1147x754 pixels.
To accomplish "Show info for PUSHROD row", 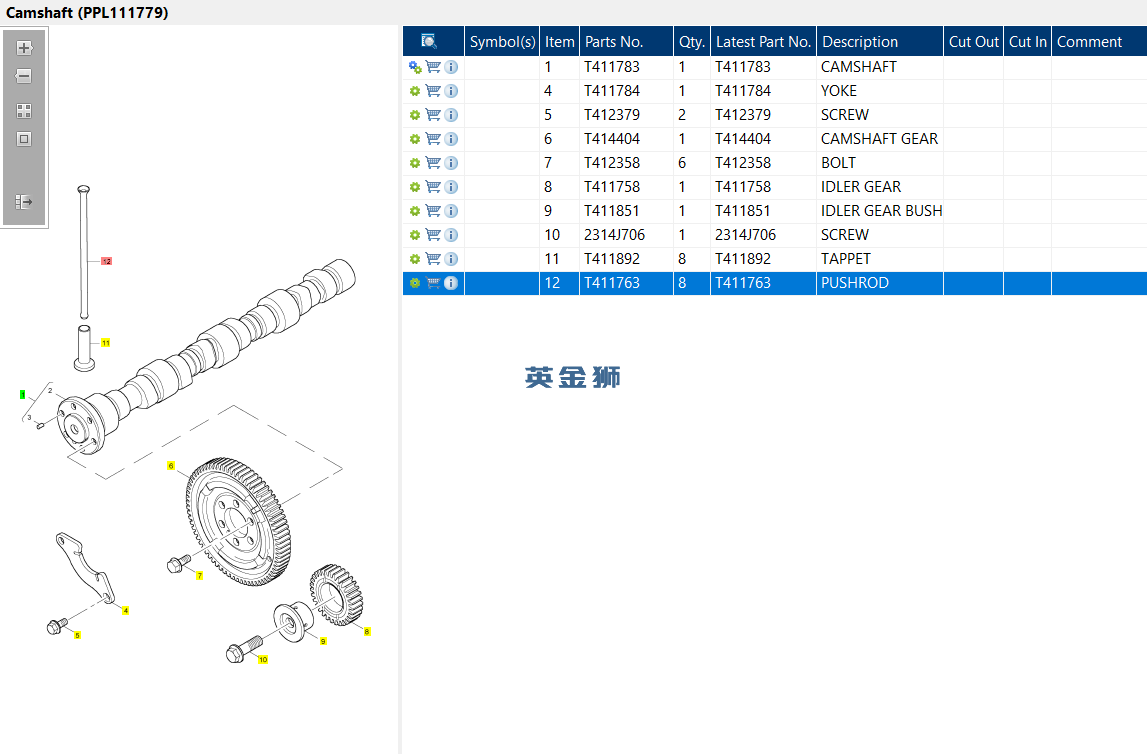I will click(x=451, y=283).
